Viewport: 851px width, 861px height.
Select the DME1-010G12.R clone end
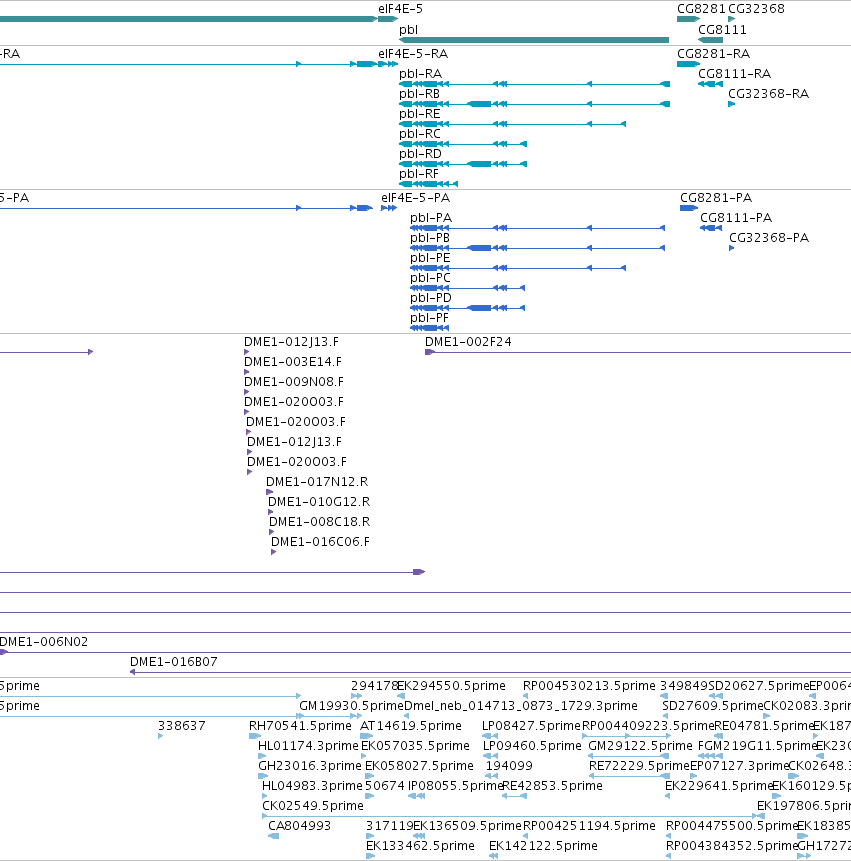[x=270, y=512]
